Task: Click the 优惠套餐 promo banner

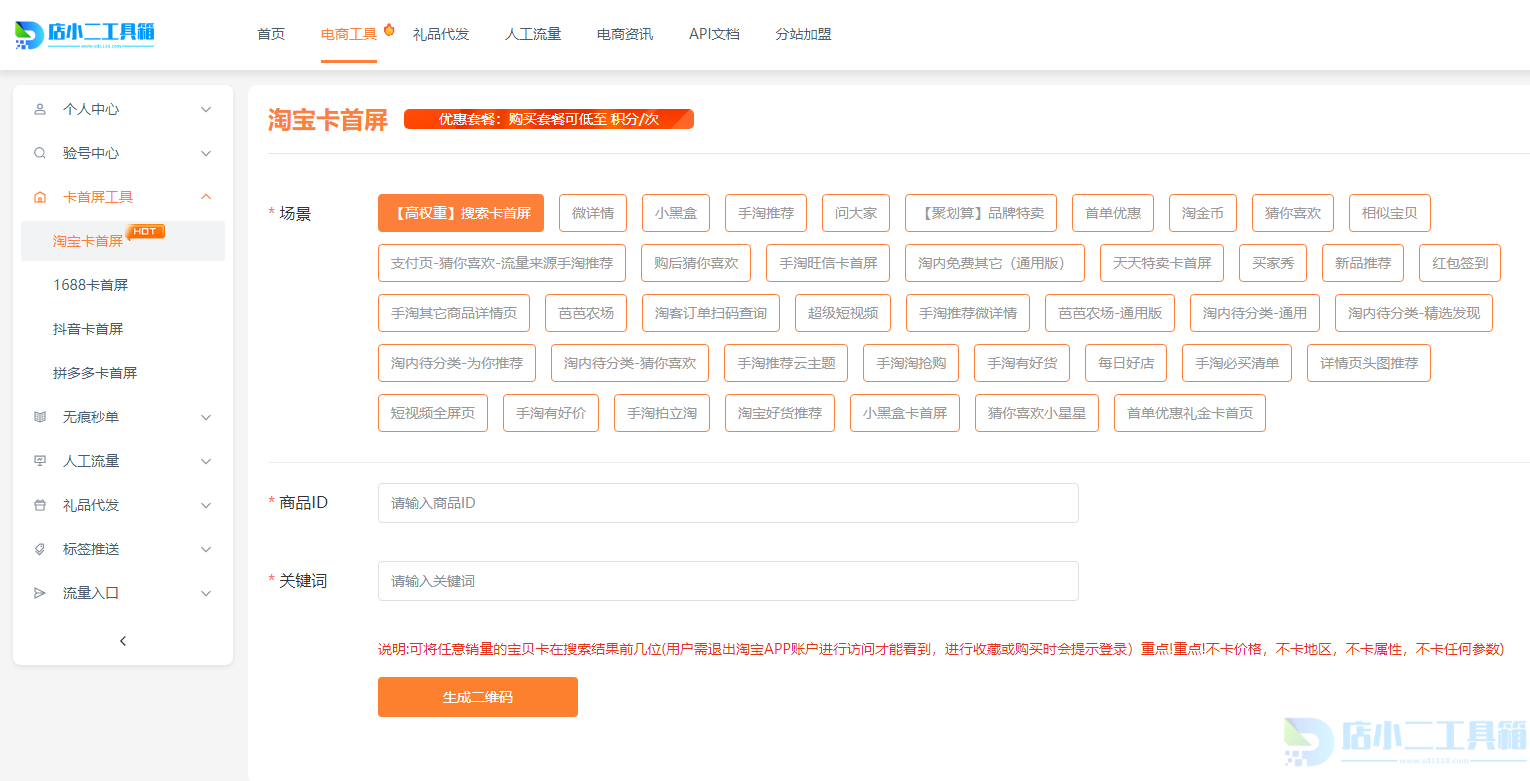Action: (x=549, y=119)
